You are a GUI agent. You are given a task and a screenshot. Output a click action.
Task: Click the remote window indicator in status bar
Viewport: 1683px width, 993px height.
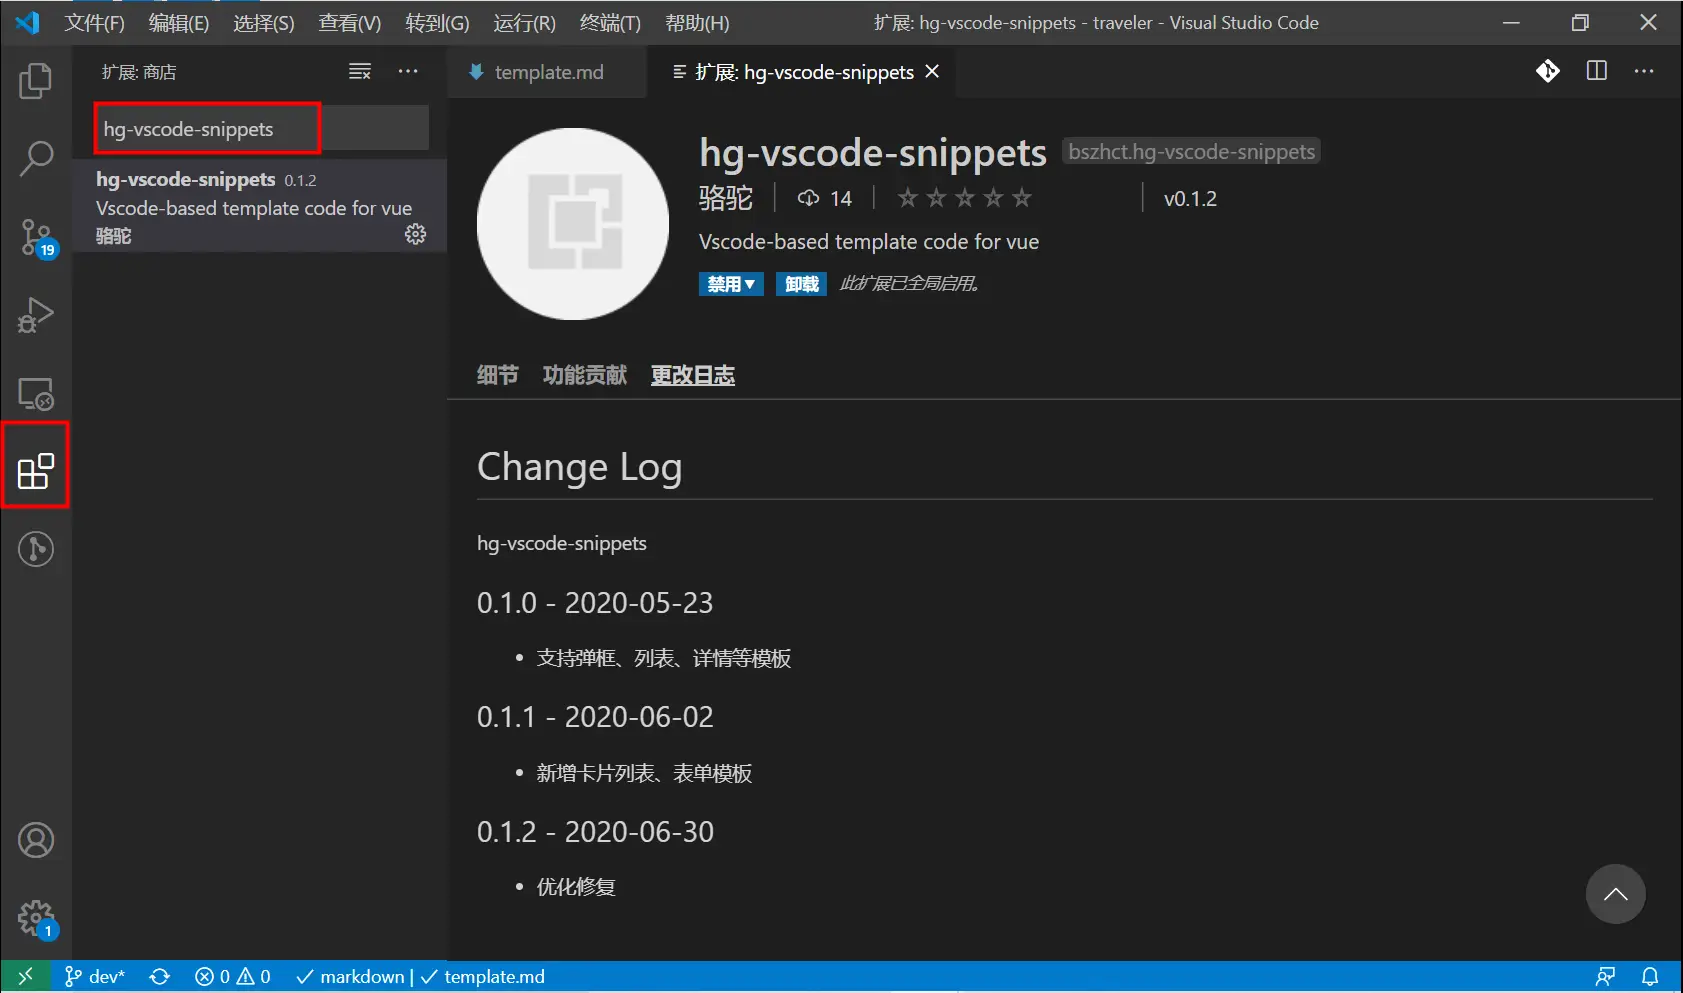point(25,976)
